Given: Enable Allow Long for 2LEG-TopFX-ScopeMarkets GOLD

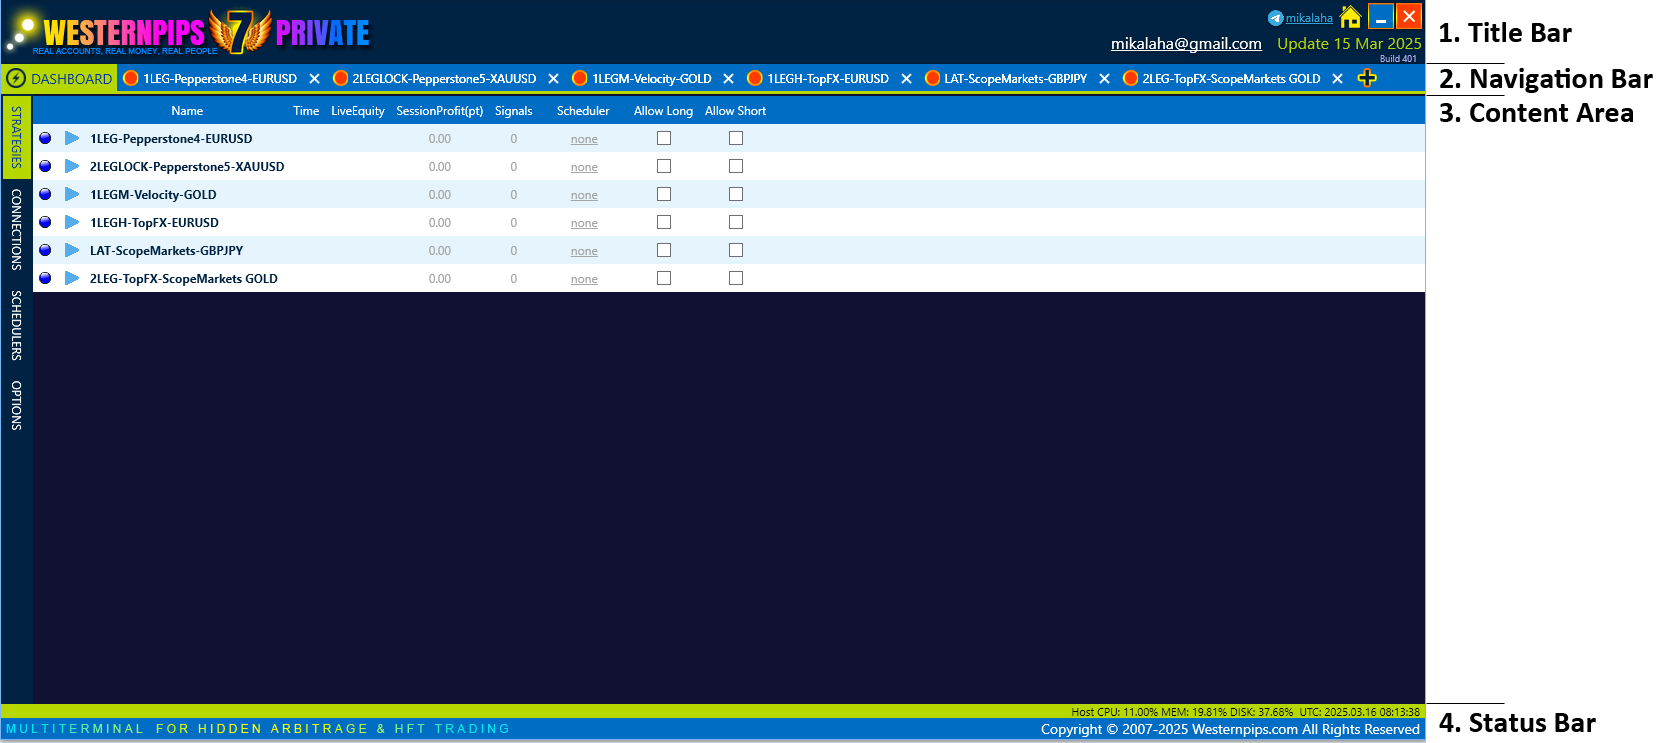Looking at the screenshot, I should 664,278.
